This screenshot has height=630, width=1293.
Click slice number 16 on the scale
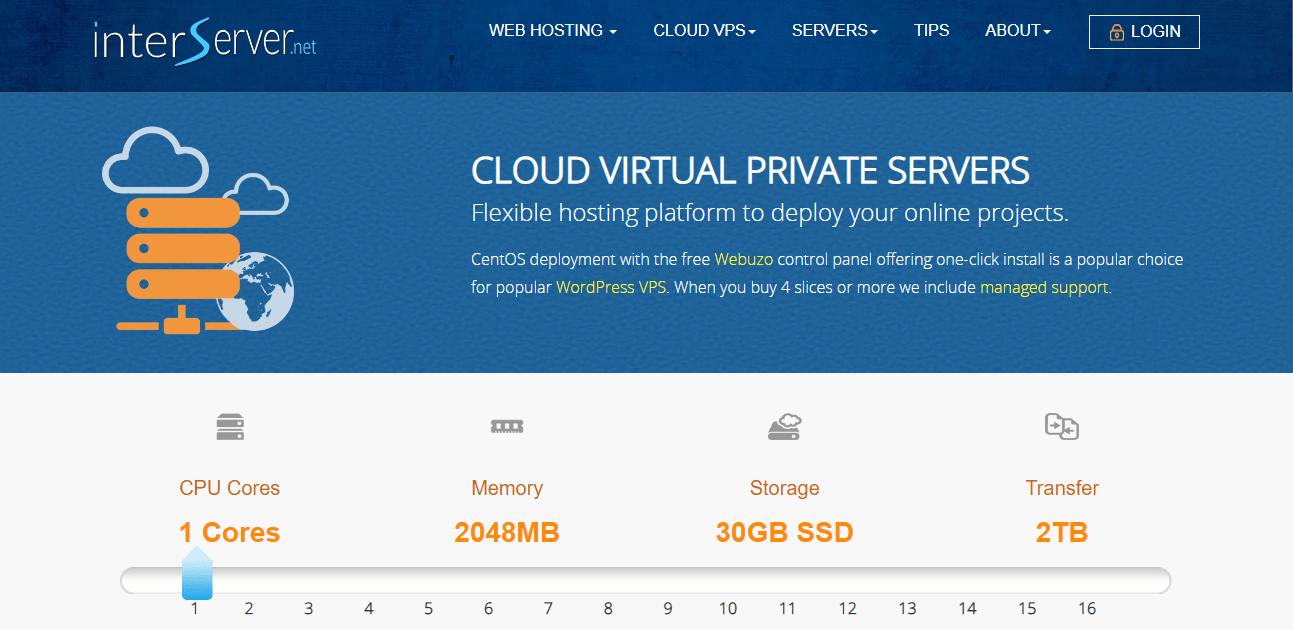coord(1087,608)
